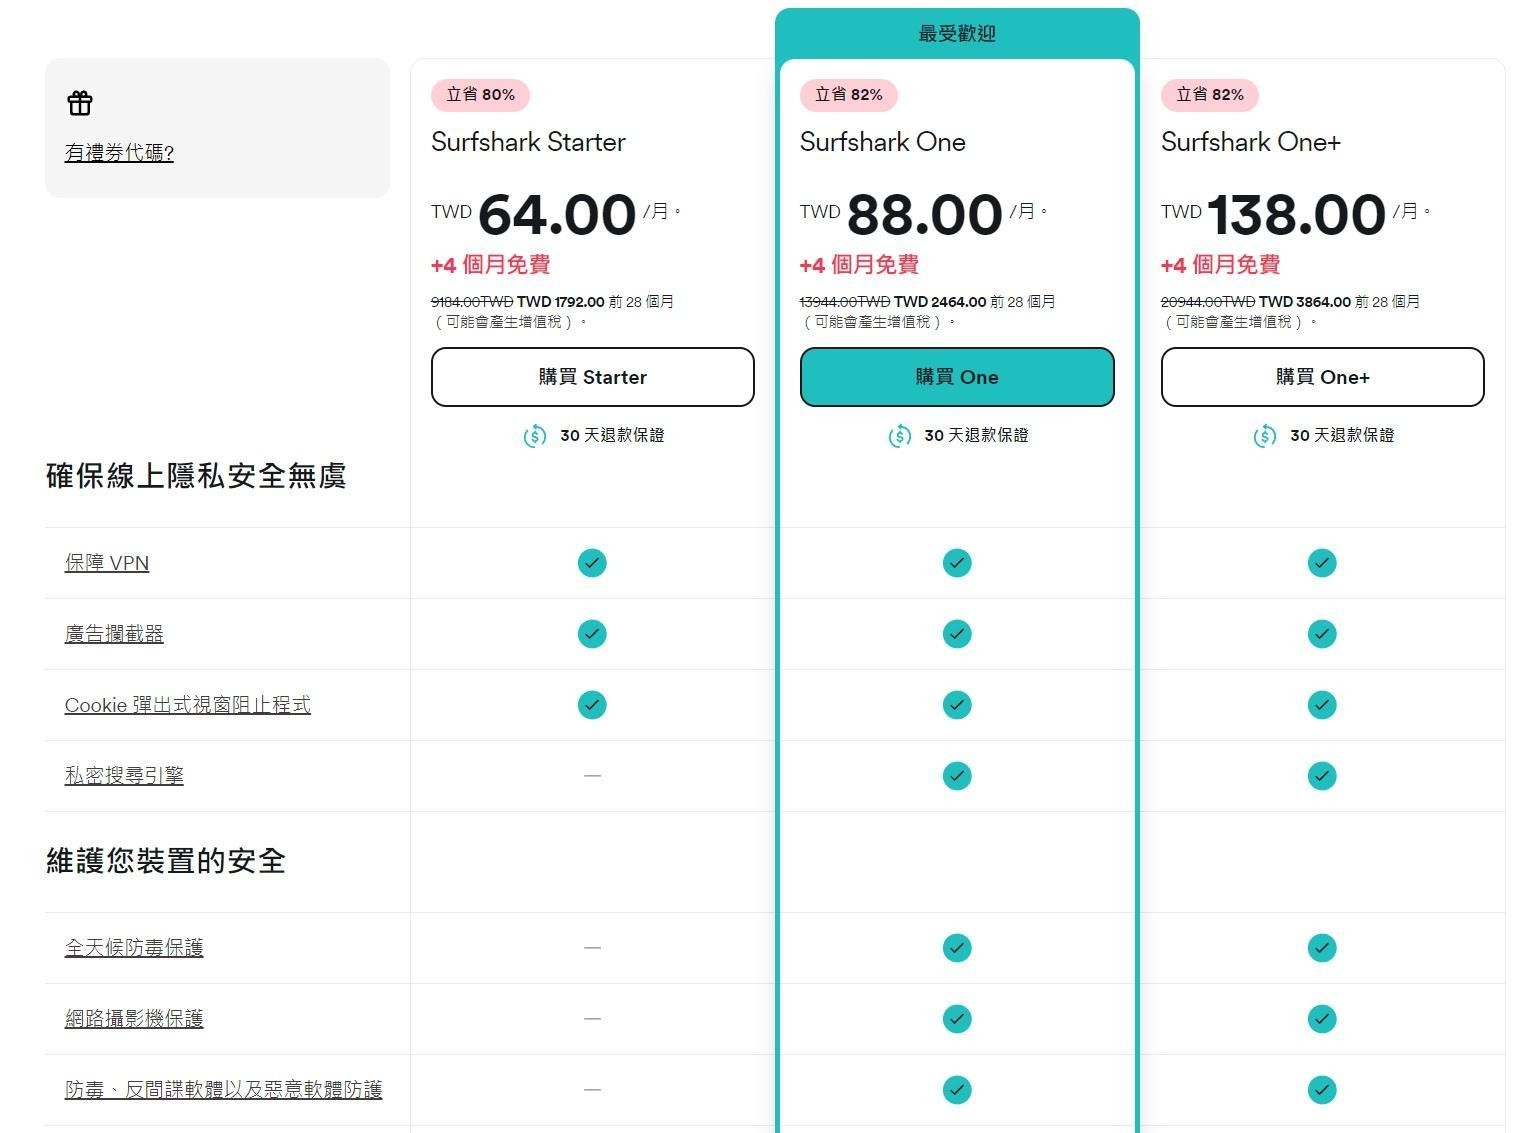Click 保障 VPN checkmark in Starter column
This screenshot has height=1133, width=1513.
[x=592, y=563]
